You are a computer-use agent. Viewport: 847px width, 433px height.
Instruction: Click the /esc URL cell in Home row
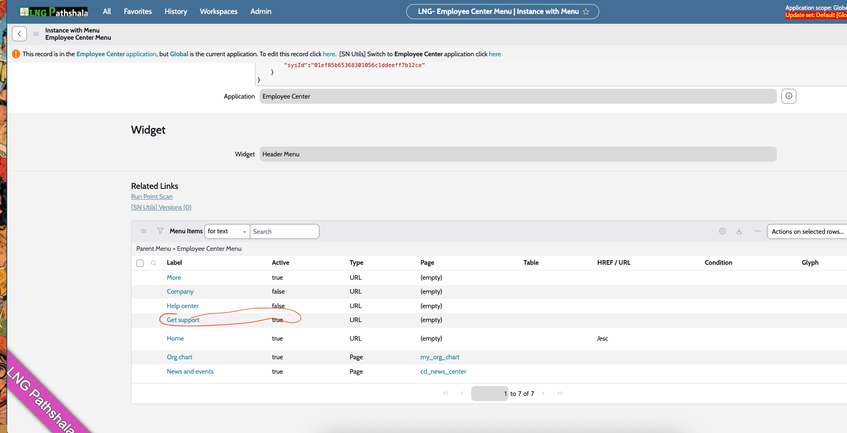click(x=602, y=339)
